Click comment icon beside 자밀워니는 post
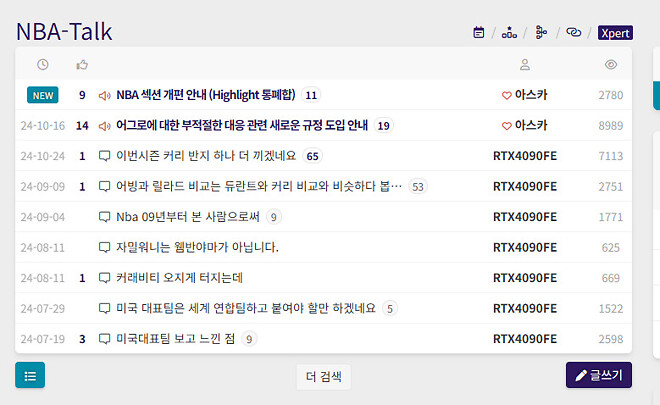This screenshot has height=405, width=660. [104, 248]
